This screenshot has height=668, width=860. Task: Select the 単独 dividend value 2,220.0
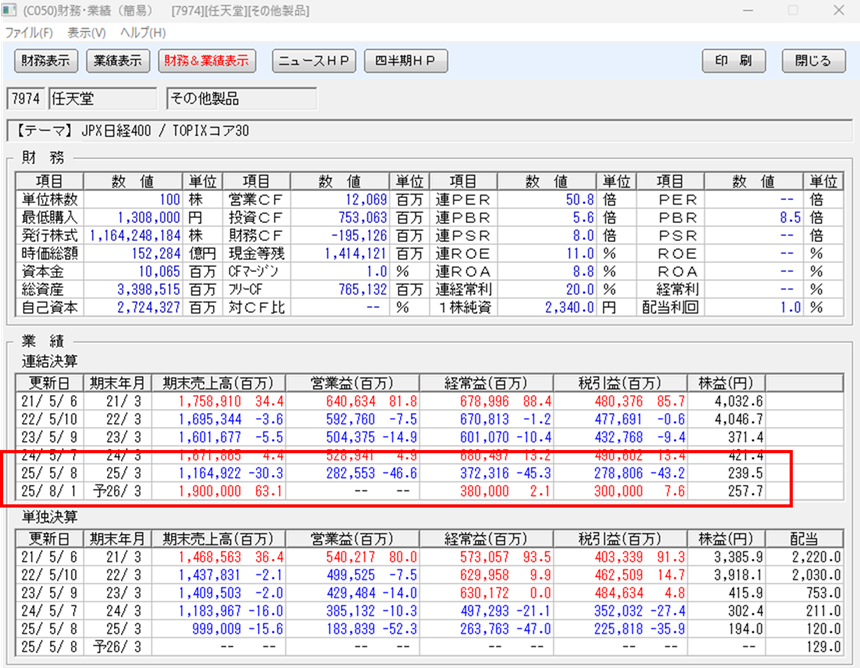tap(817, 557)
